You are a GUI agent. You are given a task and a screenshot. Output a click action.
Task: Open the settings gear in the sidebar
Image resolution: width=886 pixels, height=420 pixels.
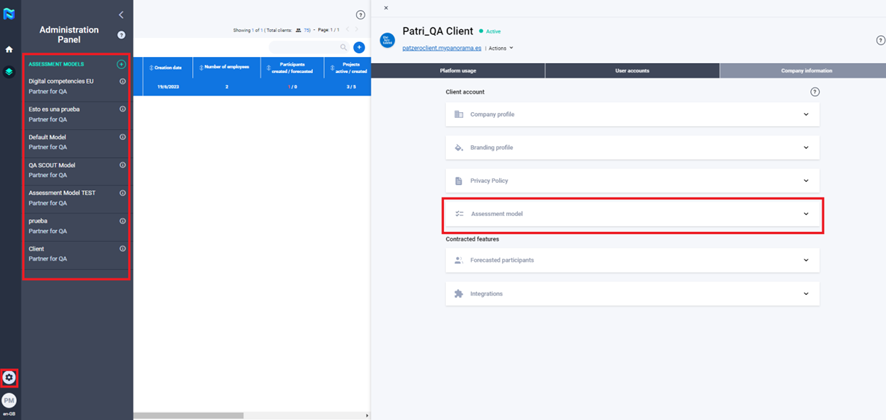click(9, 377)
